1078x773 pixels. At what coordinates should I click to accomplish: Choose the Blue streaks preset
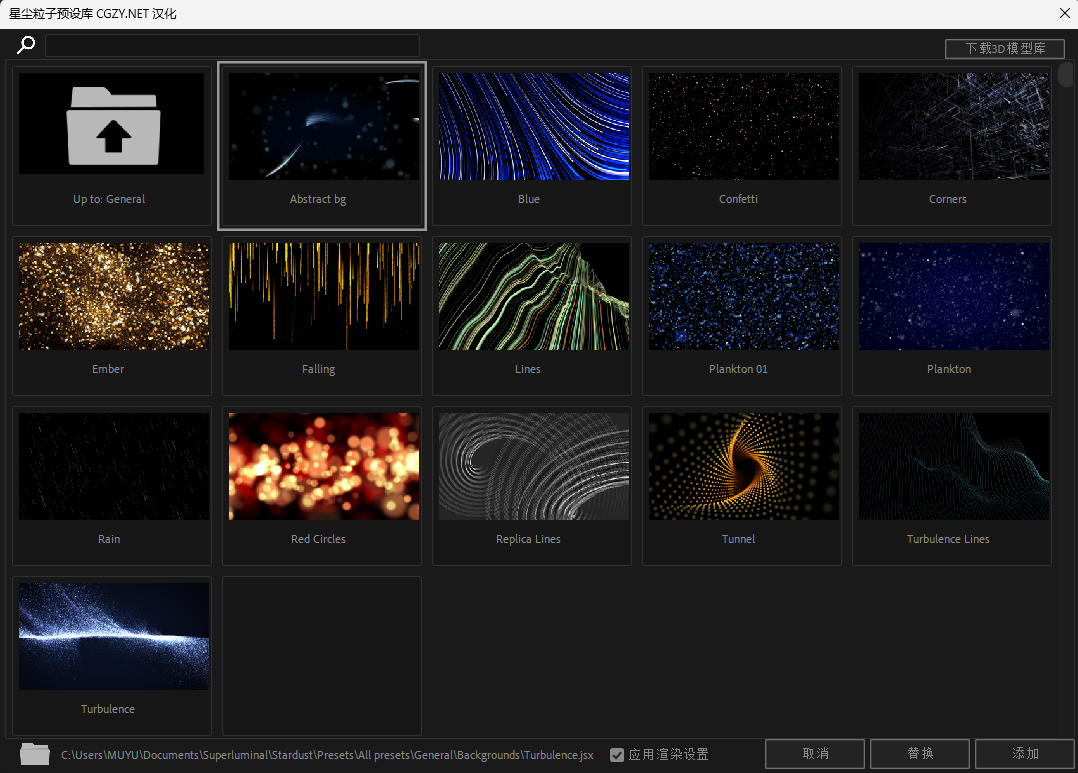click(x=533, y=127)
